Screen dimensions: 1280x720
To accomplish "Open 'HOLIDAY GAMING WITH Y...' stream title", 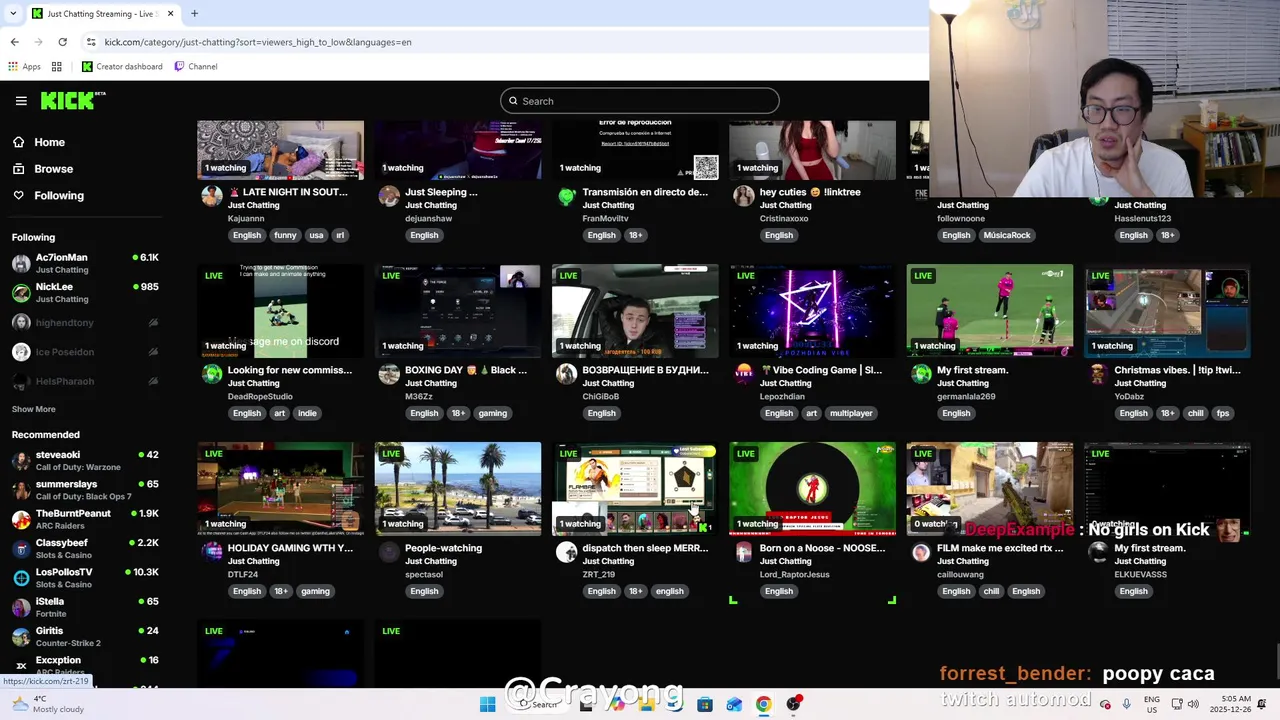I will [x=290, y=548].
